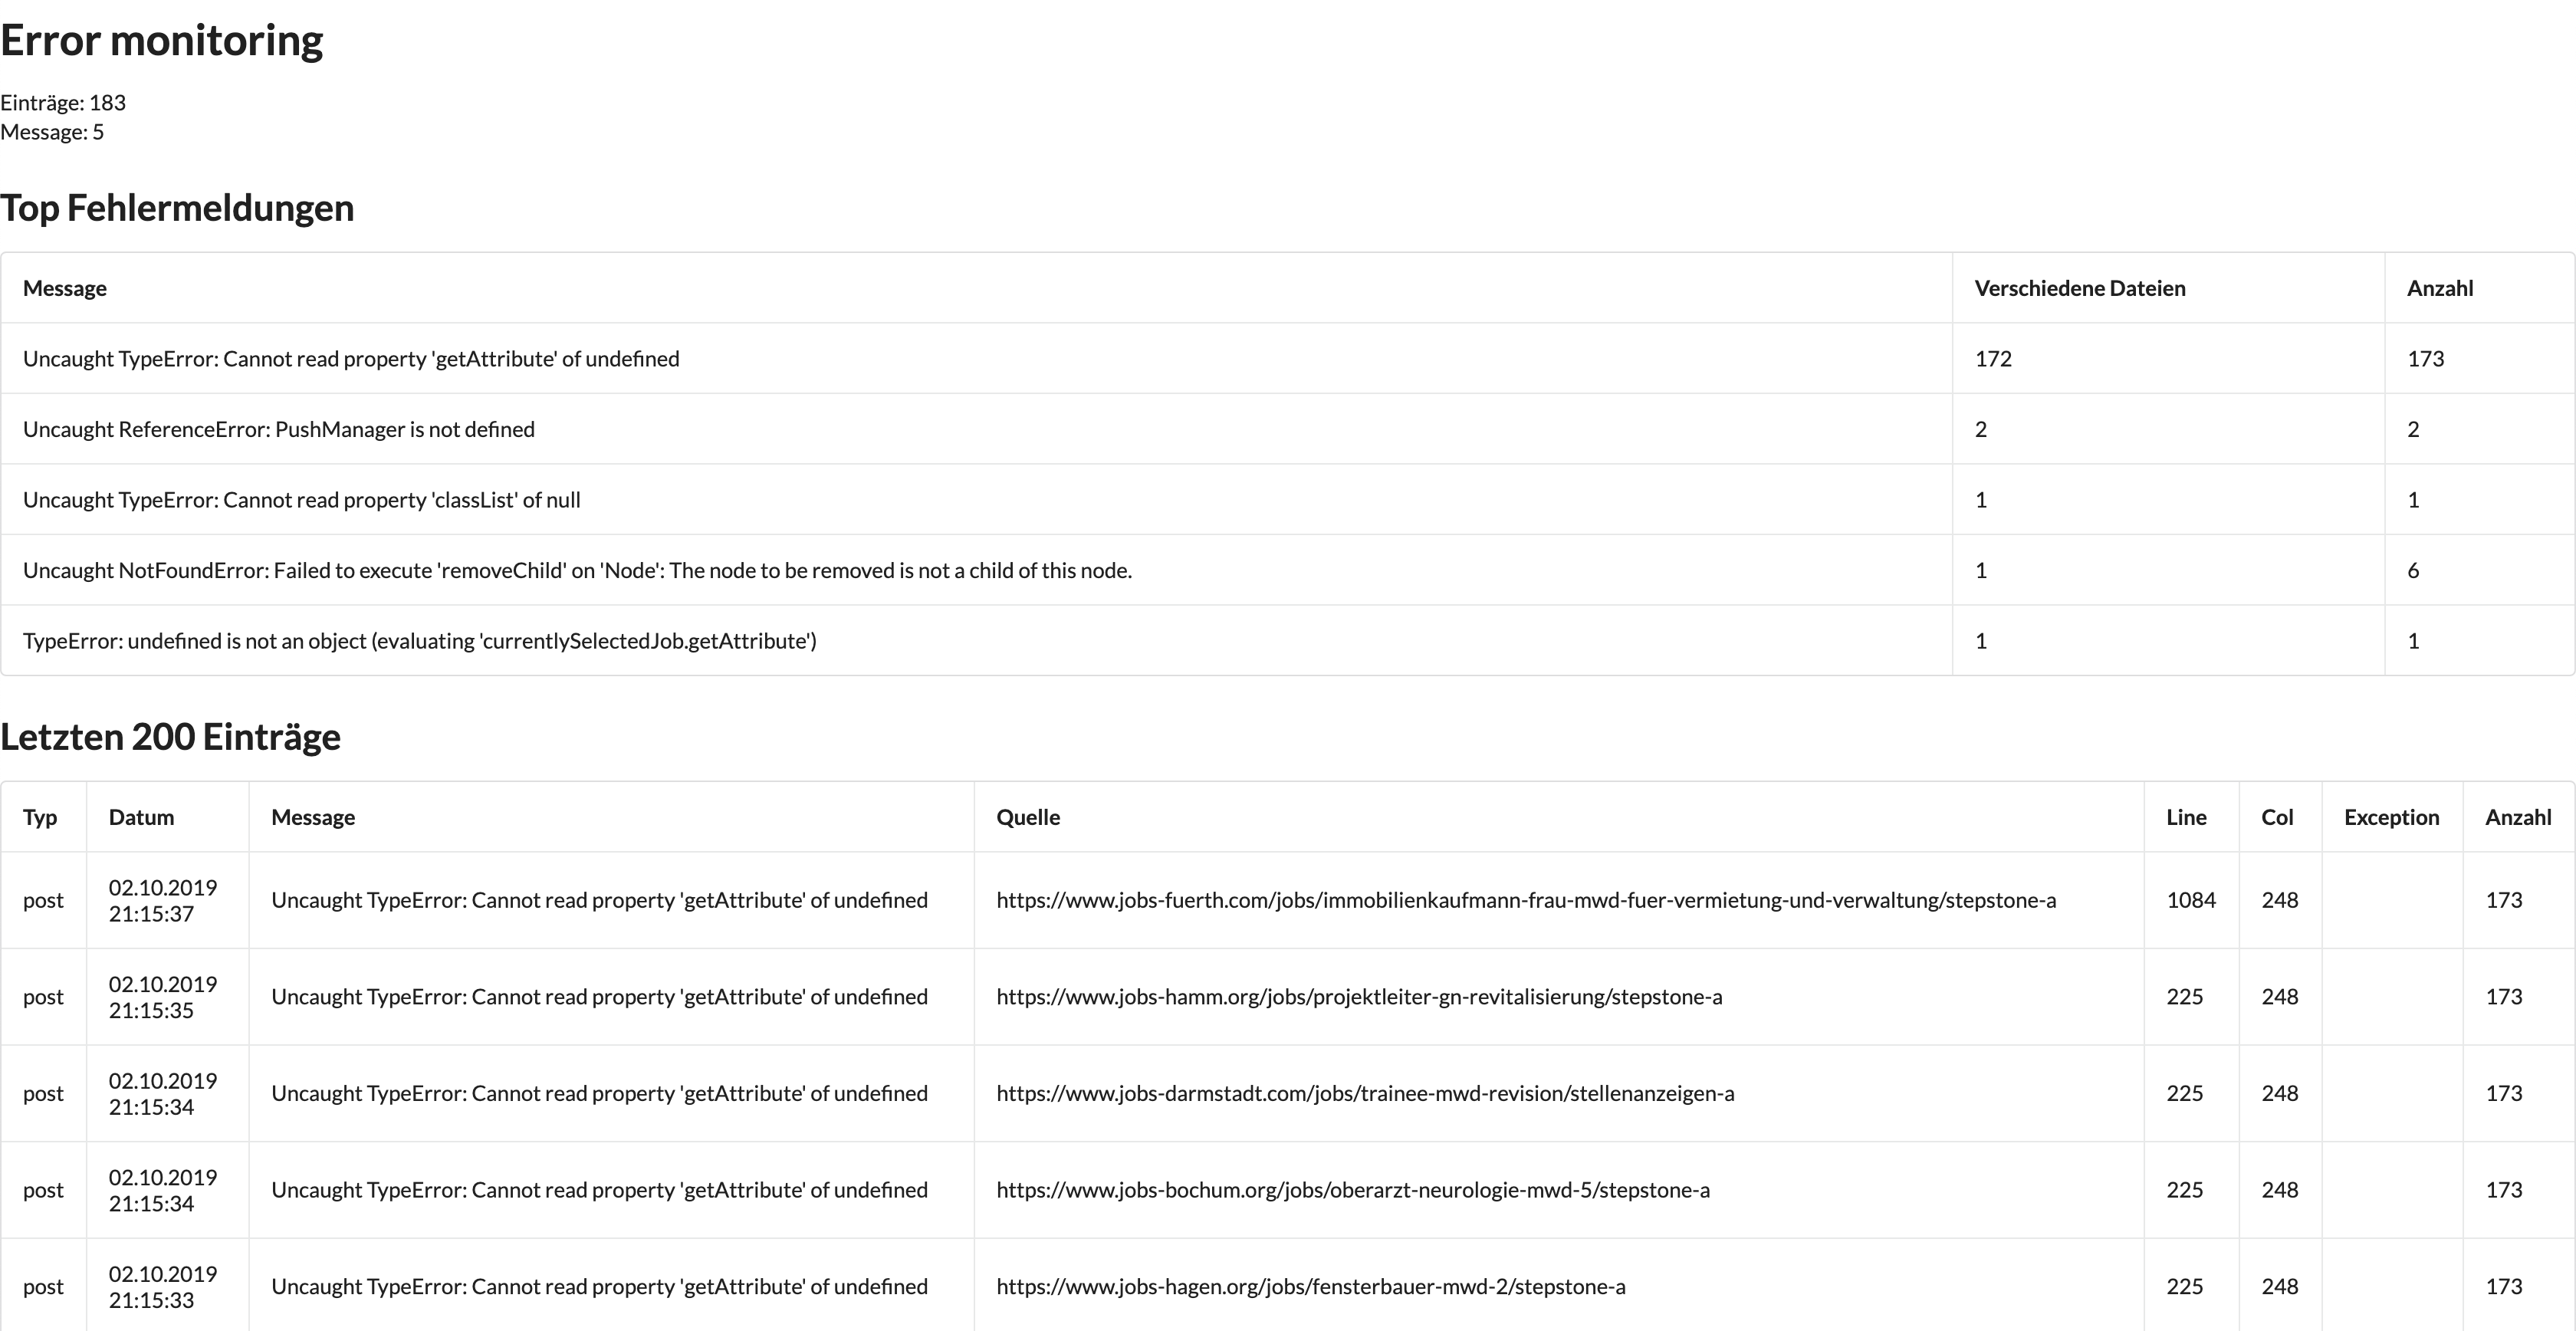Click the jobs-hamm.org projektleiter URL
This screenshot has width=2576, height=1331.
(x=1358, y=997)
